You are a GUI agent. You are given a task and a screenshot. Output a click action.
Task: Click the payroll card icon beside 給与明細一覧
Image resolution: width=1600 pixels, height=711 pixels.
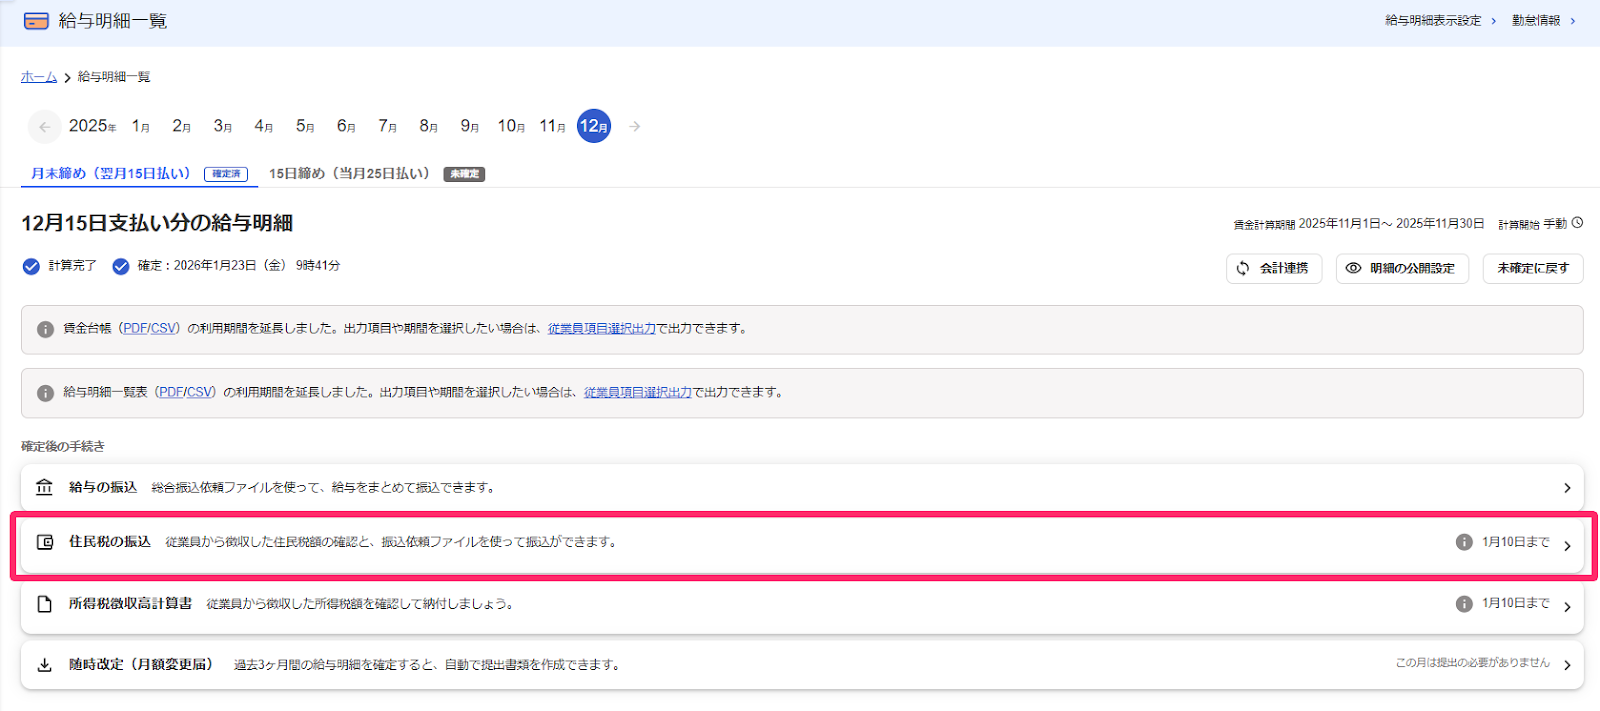click(x=36, y=21)
